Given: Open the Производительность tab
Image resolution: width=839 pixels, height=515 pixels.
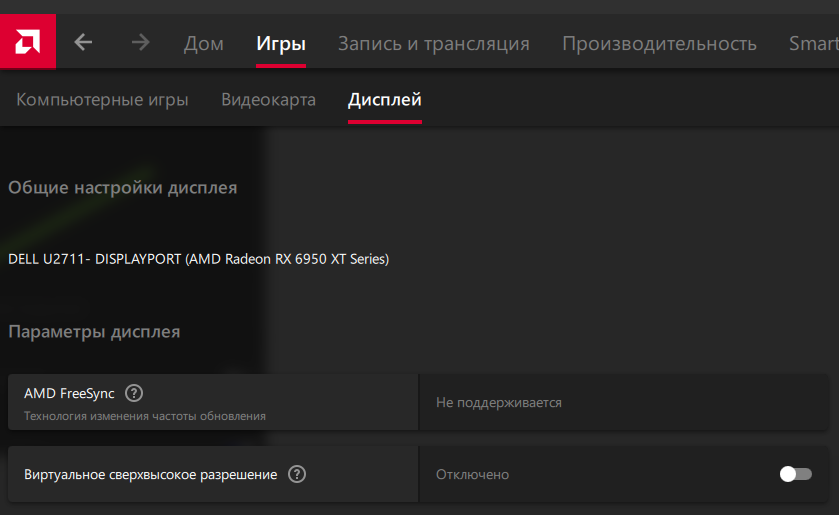Looking at the screenshot, I should pyautogui.click(x=659, y=43).
